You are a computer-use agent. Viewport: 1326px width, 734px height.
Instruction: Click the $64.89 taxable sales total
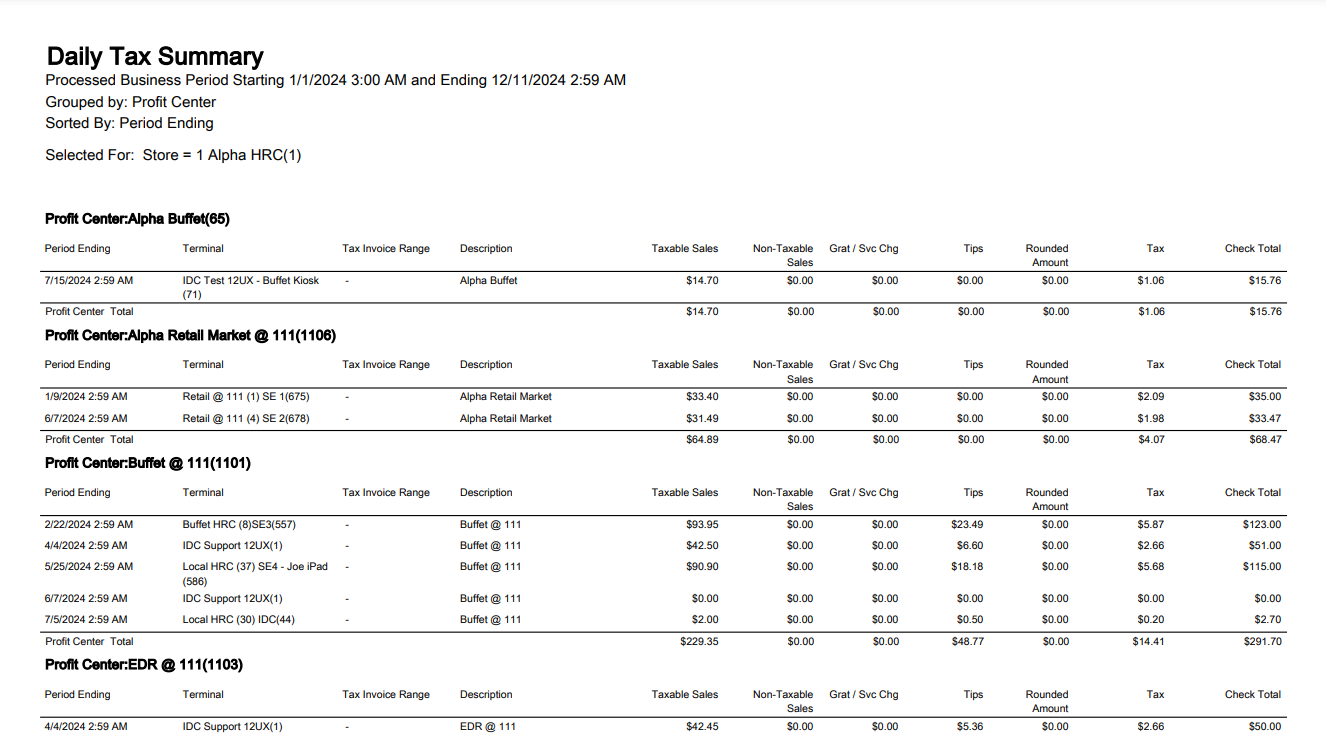(702, 440)
